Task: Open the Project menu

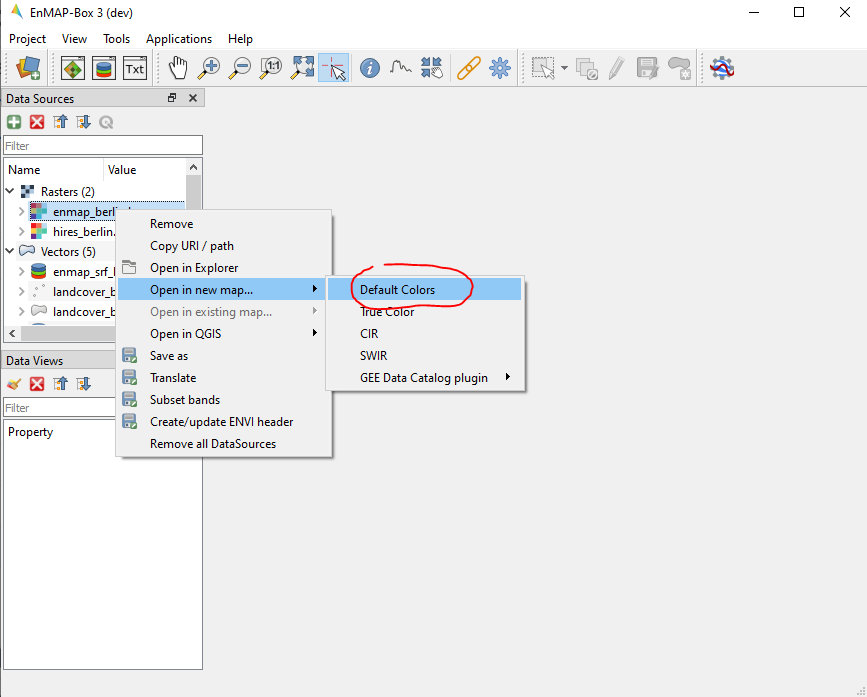Action: [27, 39]
